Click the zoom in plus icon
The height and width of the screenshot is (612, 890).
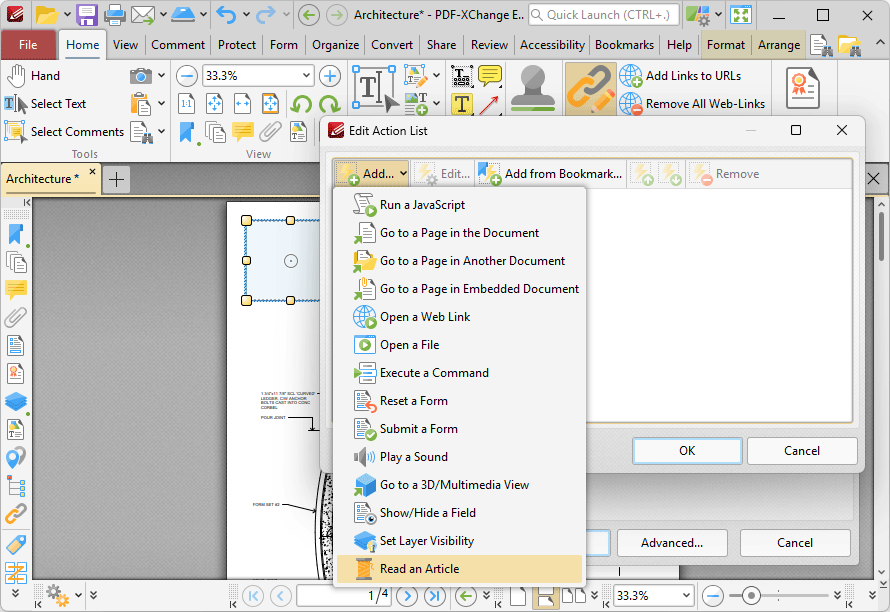coord(330,76)
